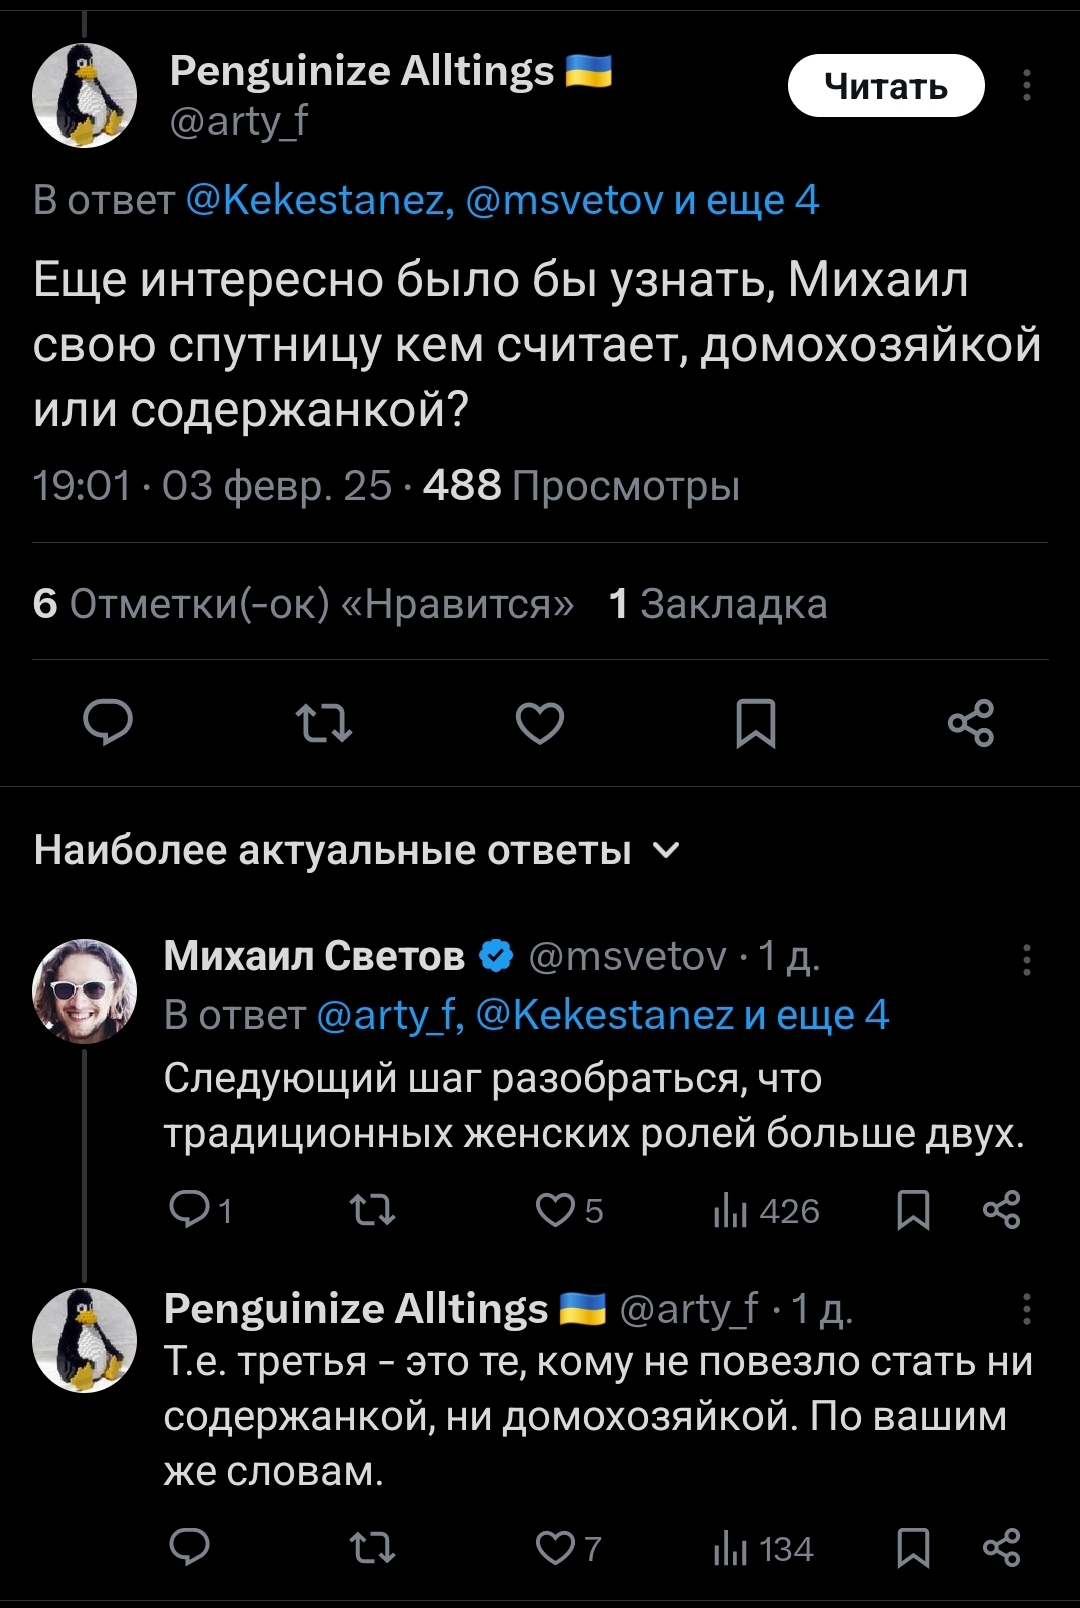Image resolution: width=1080 pixels, height=1608 pixels.
Task: Reply to Михаил Светов's comment
Action: tap(200, 1210)
